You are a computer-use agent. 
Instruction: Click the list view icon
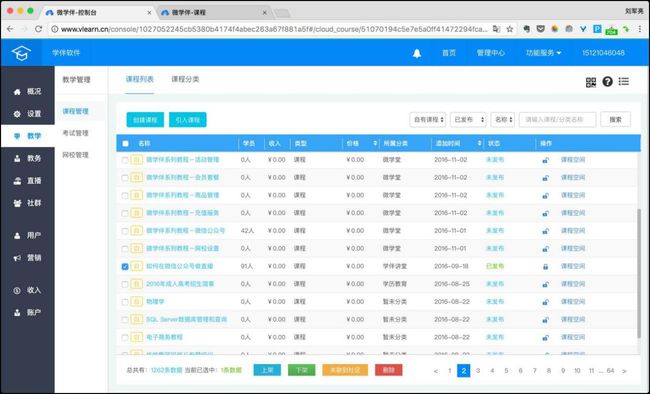click(x=623, y=82)
